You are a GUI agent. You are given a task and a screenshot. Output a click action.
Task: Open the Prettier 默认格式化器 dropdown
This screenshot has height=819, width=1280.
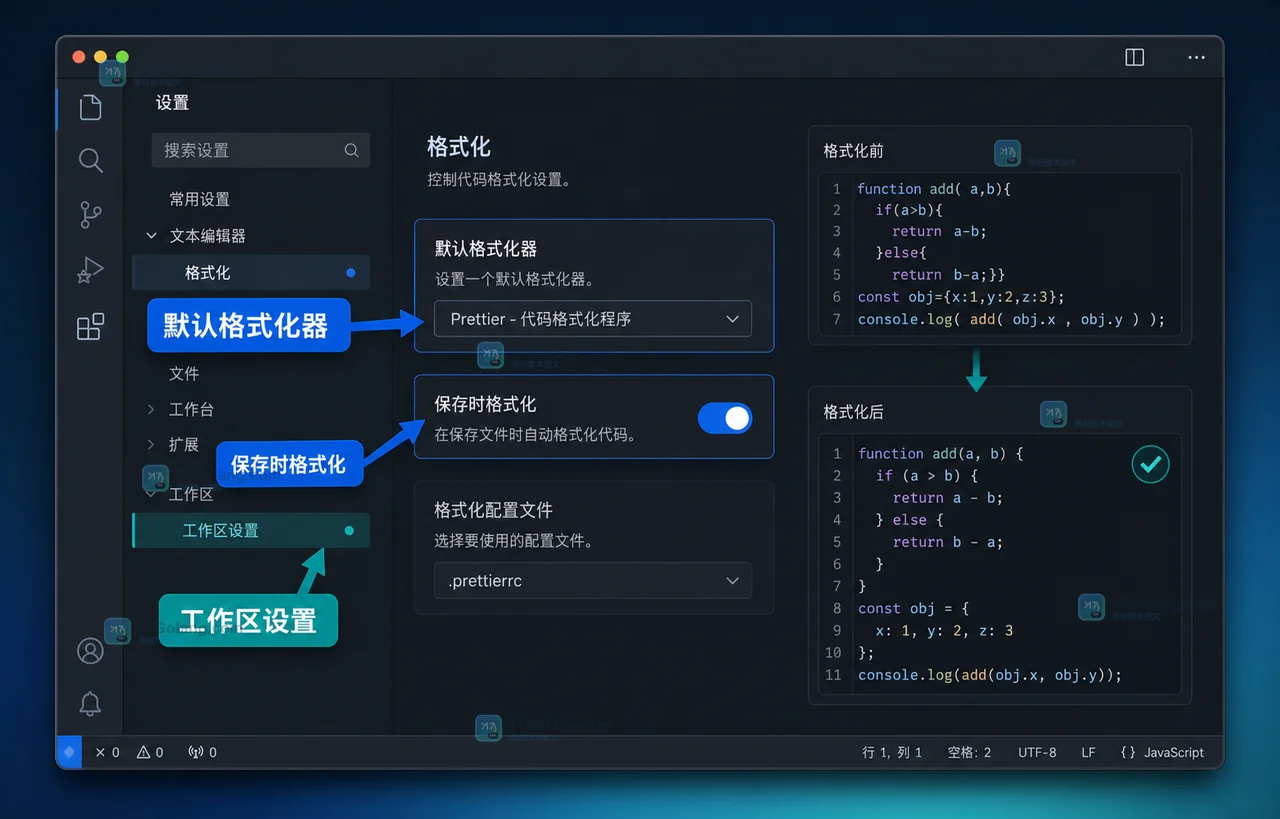click(x=593, y=319)
